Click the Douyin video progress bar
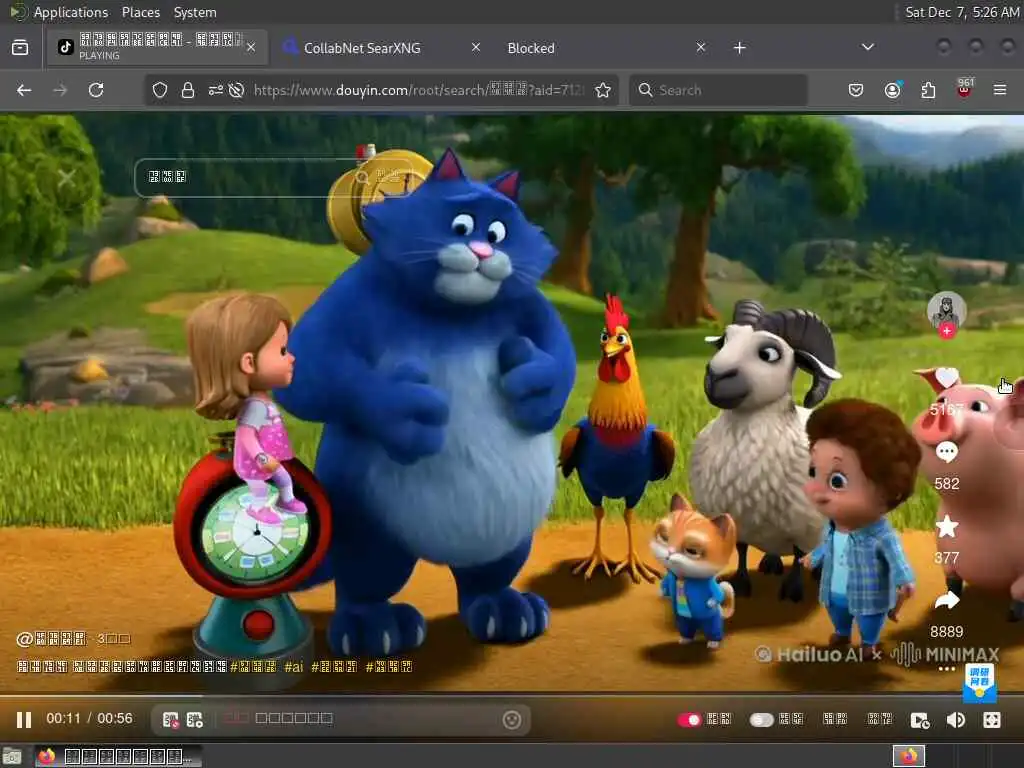 [512, 696]
